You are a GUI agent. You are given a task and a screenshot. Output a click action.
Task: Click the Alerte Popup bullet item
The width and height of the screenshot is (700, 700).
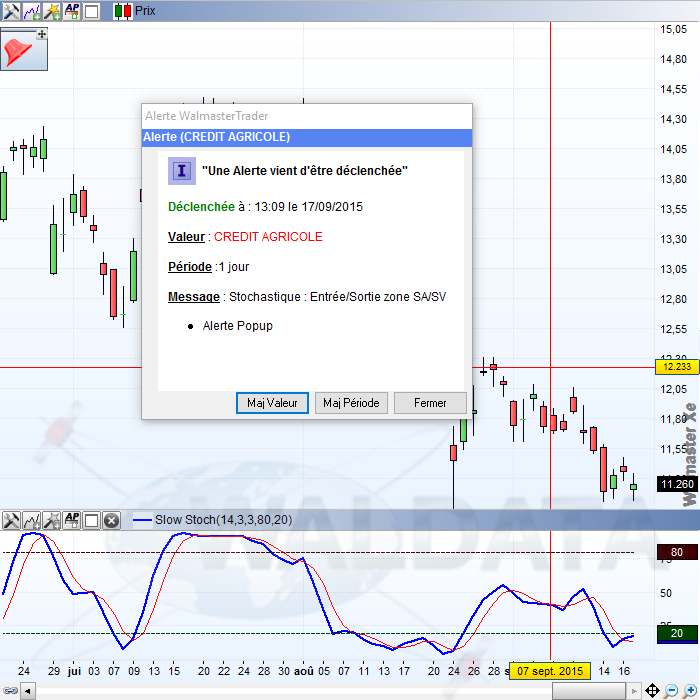tap(238, 326)
